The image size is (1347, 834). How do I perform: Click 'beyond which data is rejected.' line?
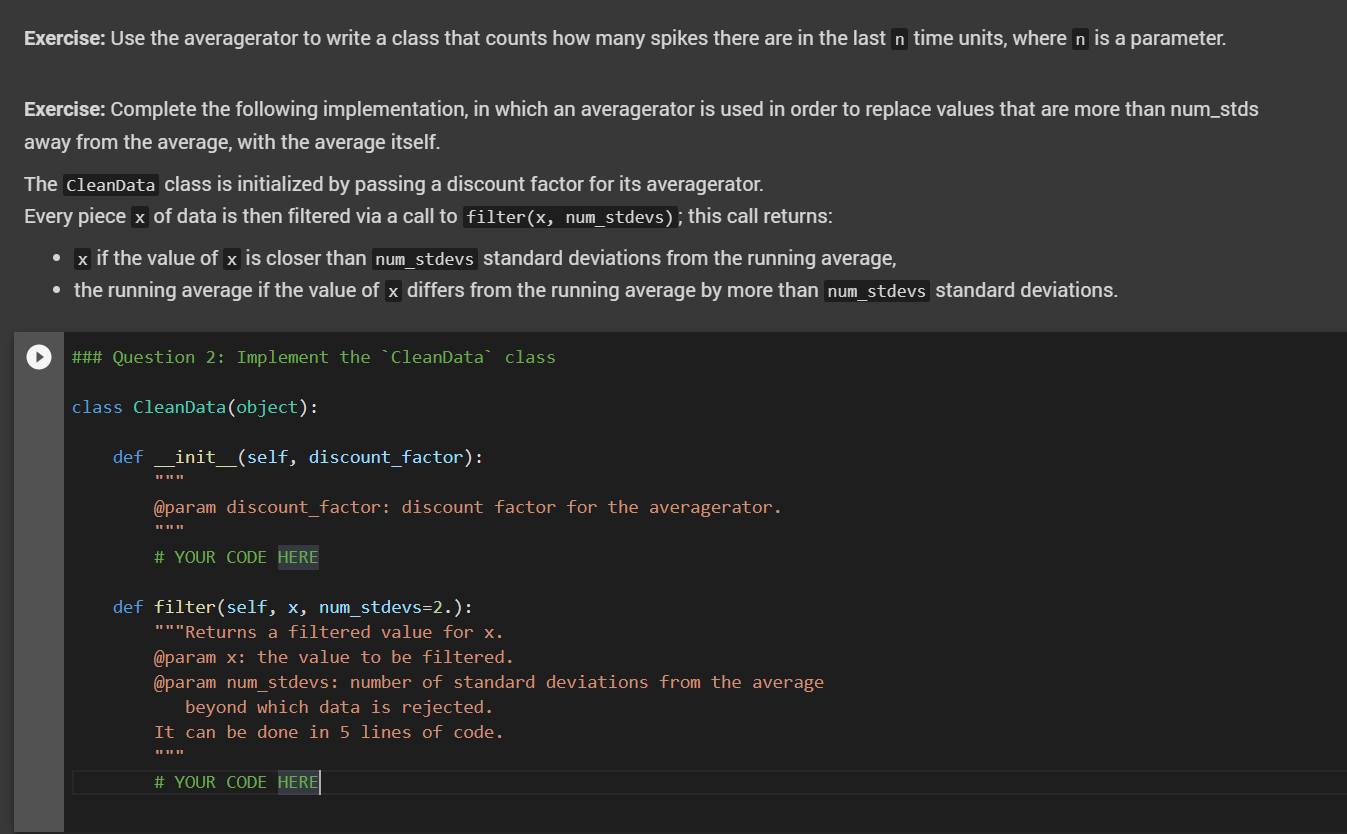click(339, 707)
